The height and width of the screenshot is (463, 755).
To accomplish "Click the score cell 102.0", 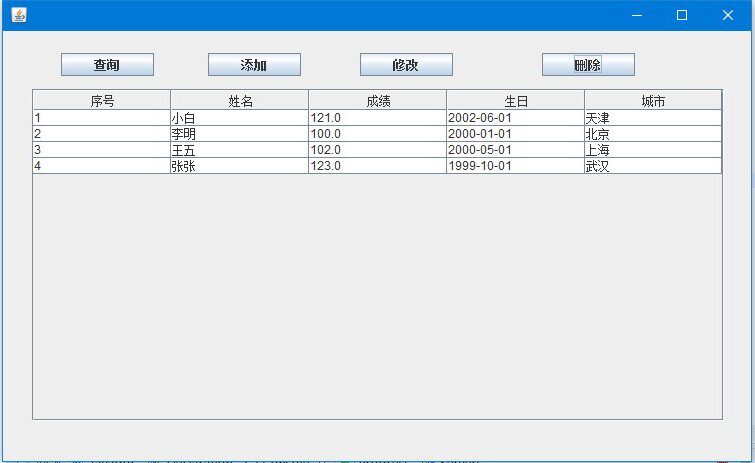I will pos(378,150).
